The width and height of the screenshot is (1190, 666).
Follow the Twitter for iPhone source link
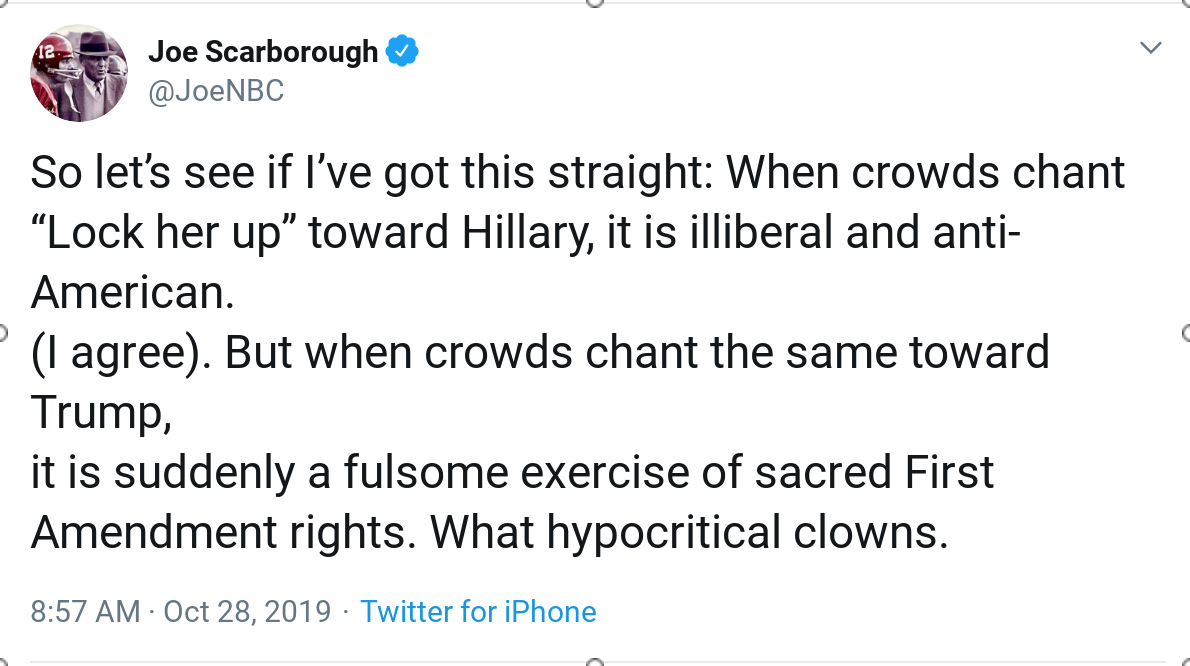coord(478,611)
